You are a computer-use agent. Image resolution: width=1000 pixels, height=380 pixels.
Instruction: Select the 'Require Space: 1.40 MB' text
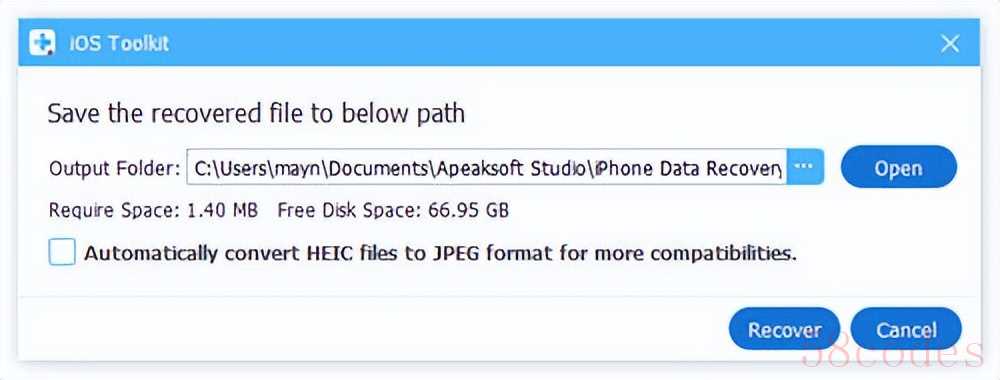click(154, 210)
